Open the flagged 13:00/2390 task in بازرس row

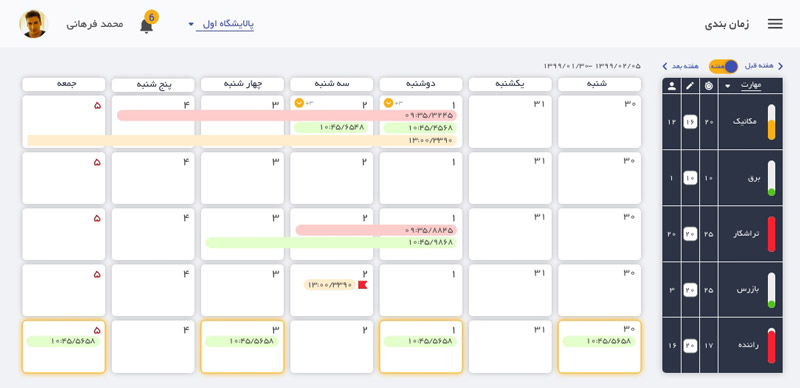coord(330,285)
